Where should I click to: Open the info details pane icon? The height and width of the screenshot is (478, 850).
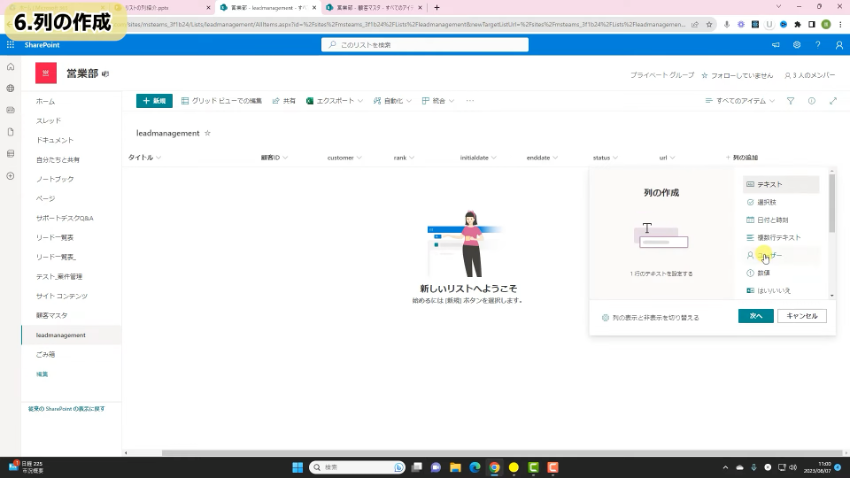(811, 101)
